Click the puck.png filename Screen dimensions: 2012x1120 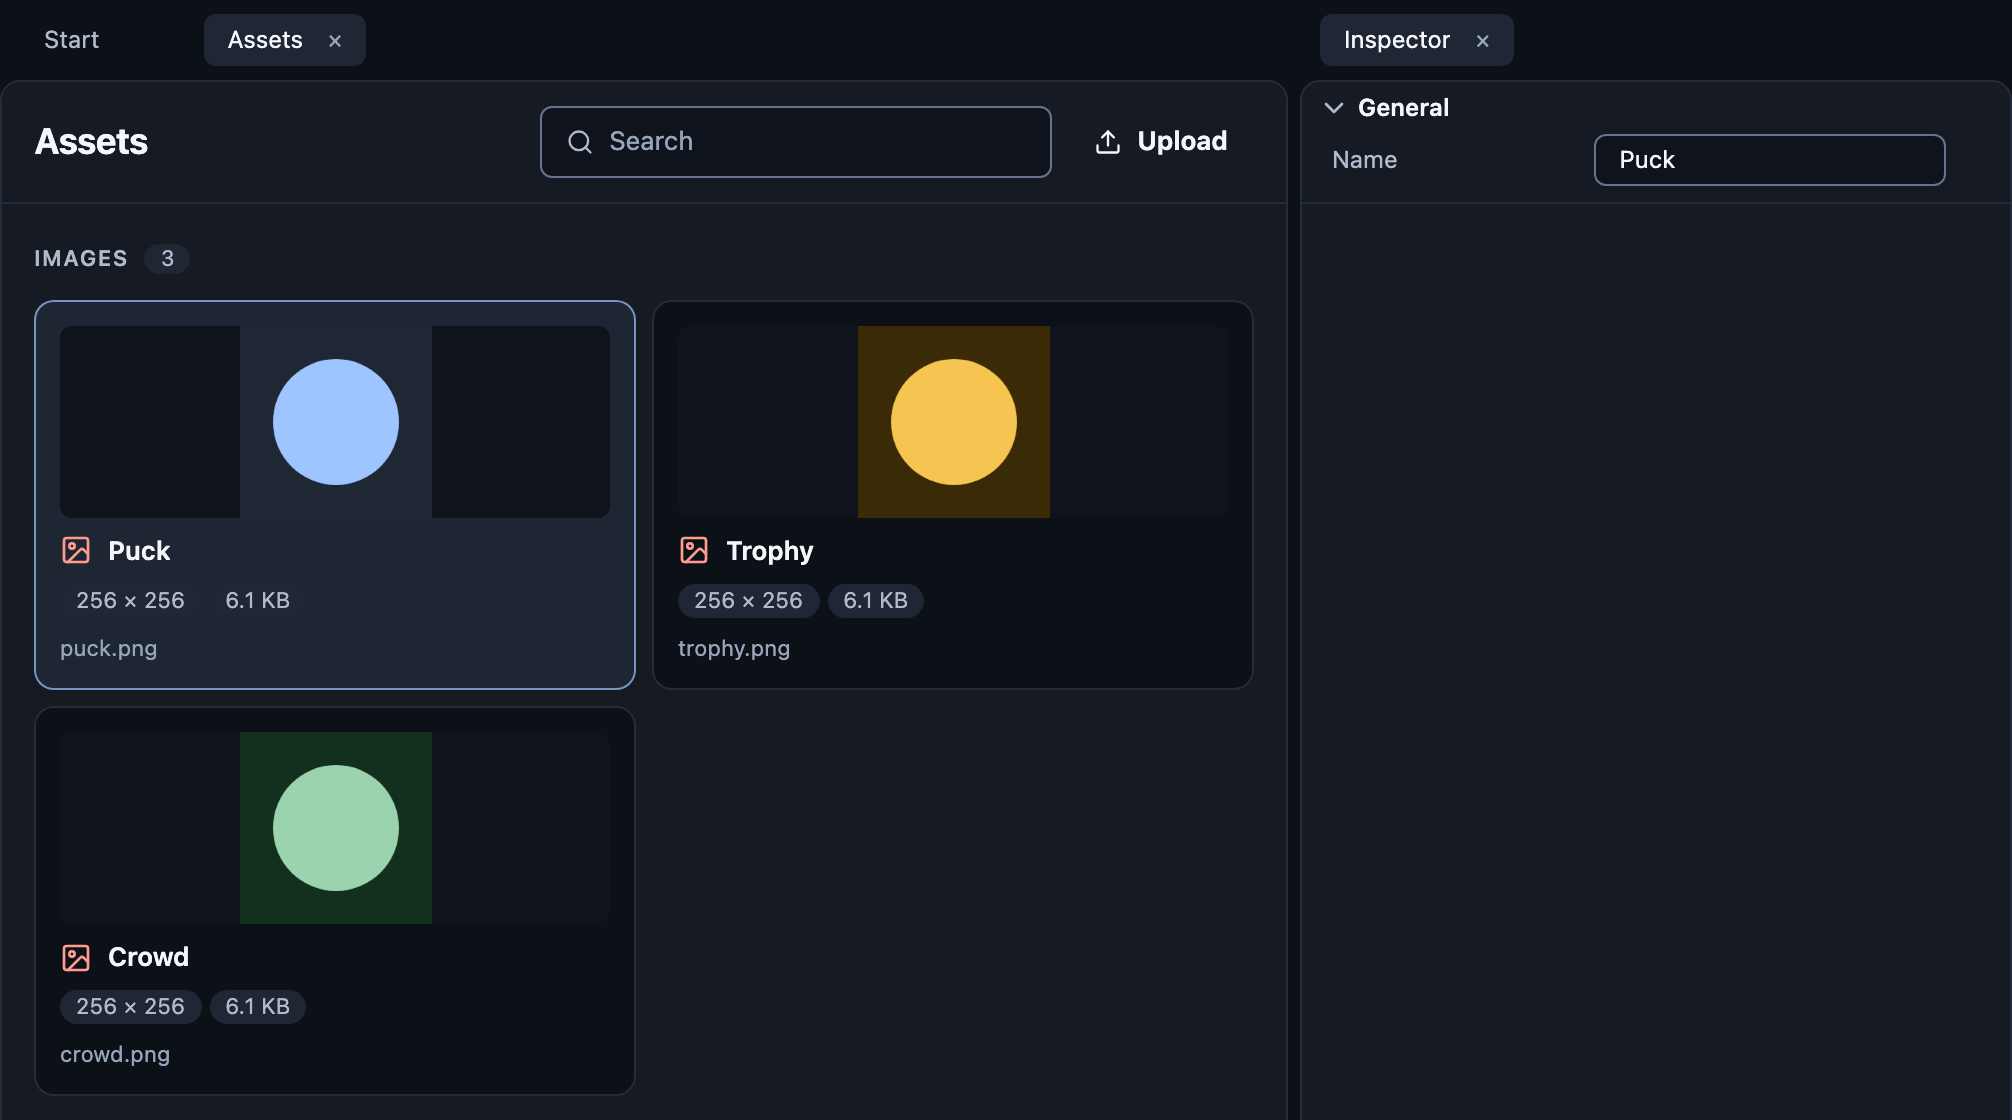point(109,648)
